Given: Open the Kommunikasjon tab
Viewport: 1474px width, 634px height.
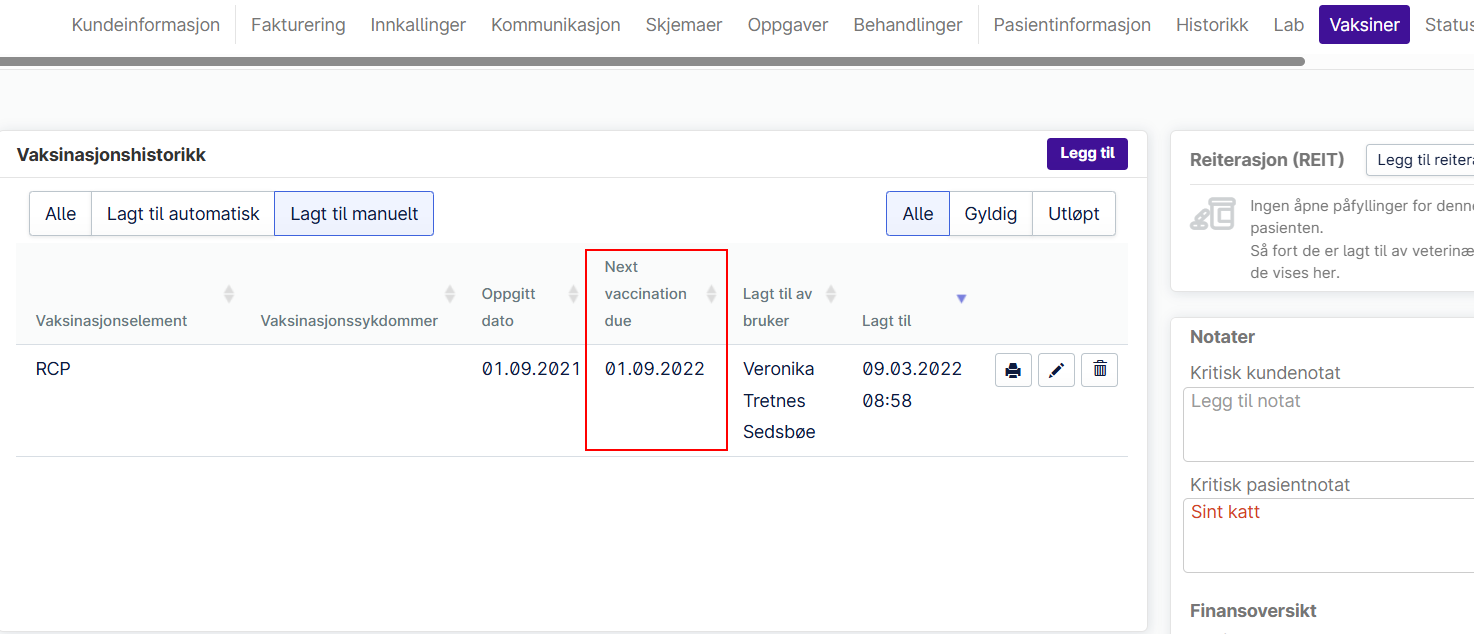Looking at the screenshot, I should (x=556, y=25).
